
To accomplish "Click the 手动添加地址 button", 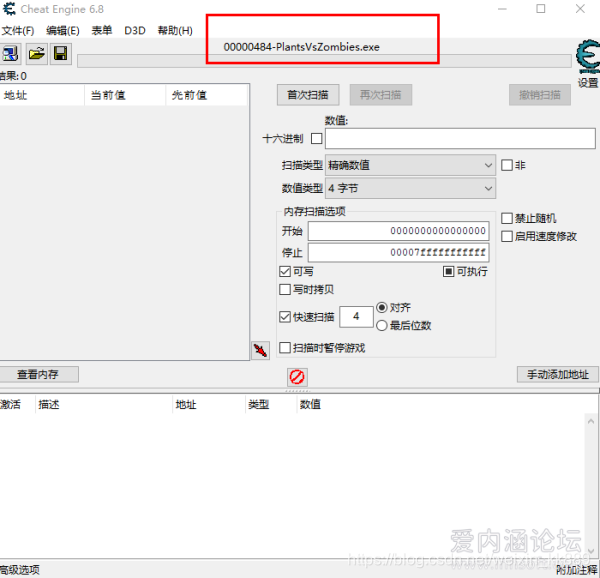I will coord(558,374).
